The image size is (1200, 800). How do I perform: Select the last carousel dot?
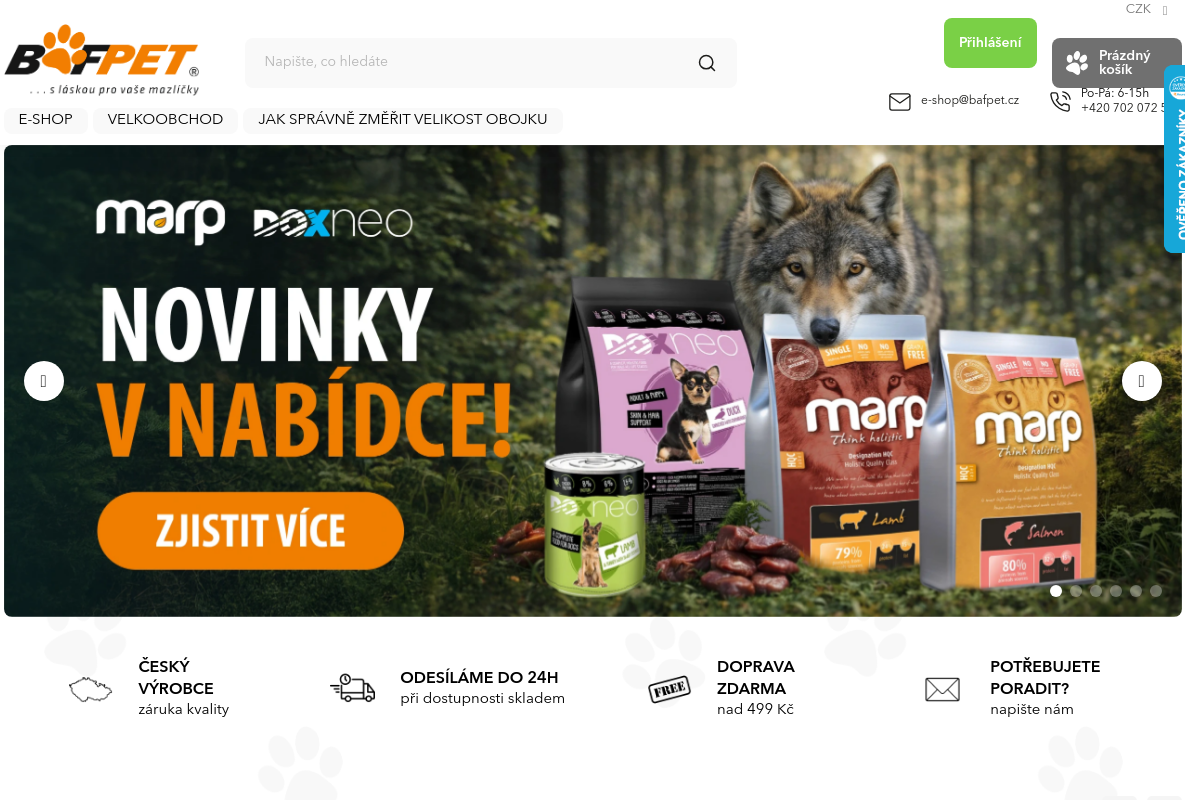click(x=1156, y=591)
